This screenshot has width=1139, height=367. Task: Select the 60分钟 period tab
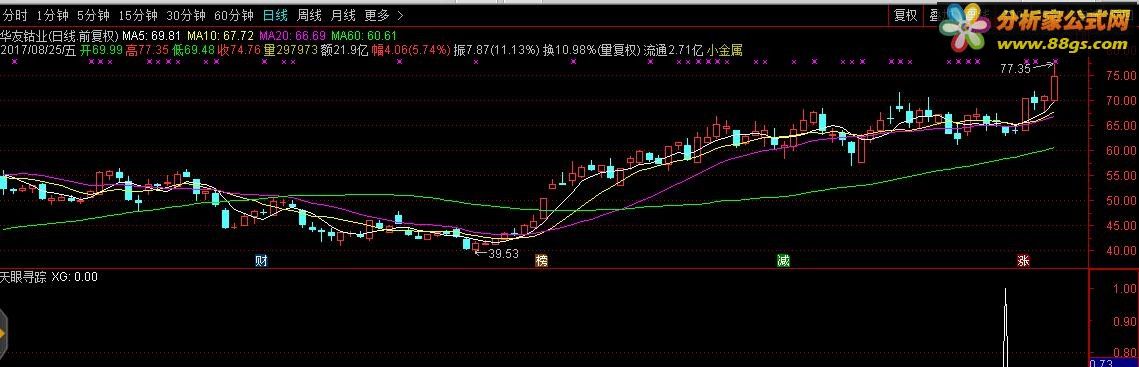tap(234, 15)
